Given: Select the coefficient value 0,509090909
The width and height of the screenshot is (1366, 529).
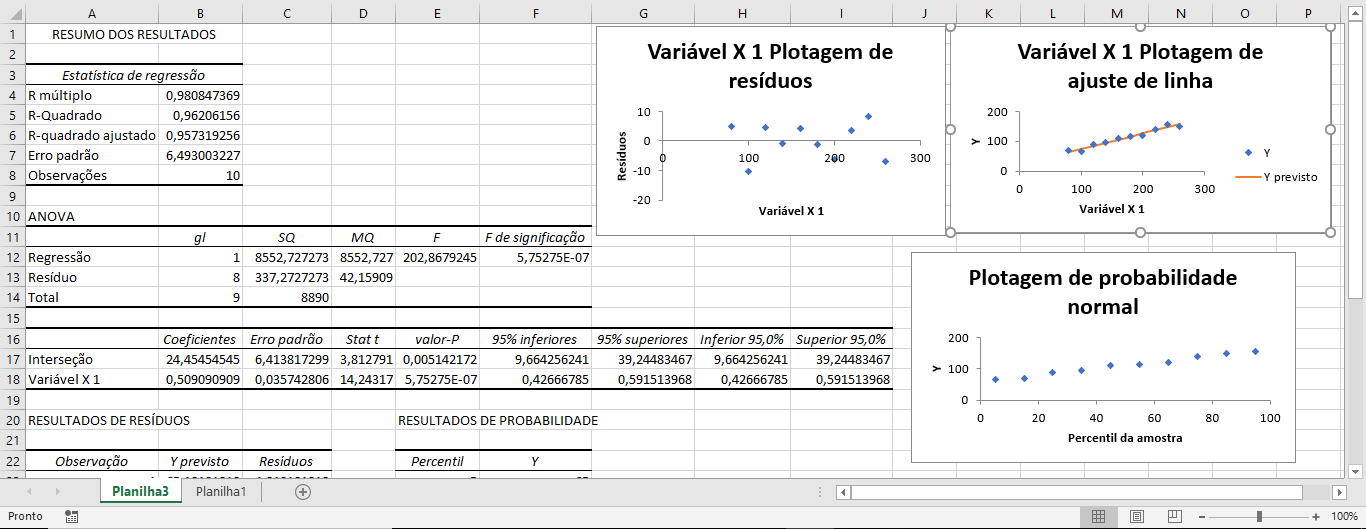Looking at the screenshot, I should coord(200,379).
